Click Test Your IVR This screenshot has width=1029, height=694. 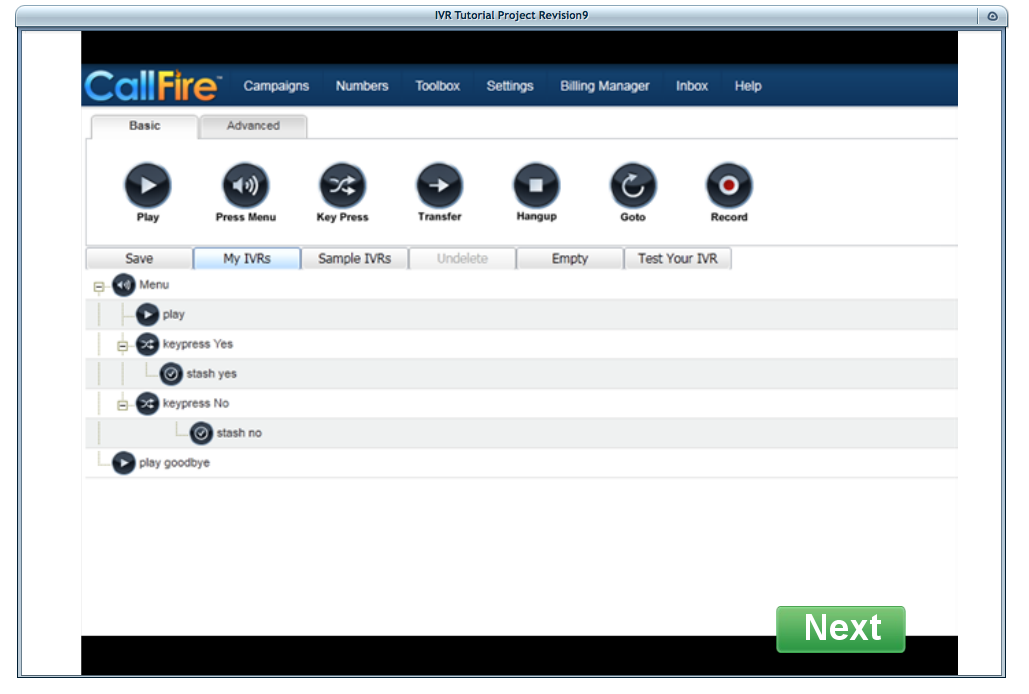click(677, 258)
